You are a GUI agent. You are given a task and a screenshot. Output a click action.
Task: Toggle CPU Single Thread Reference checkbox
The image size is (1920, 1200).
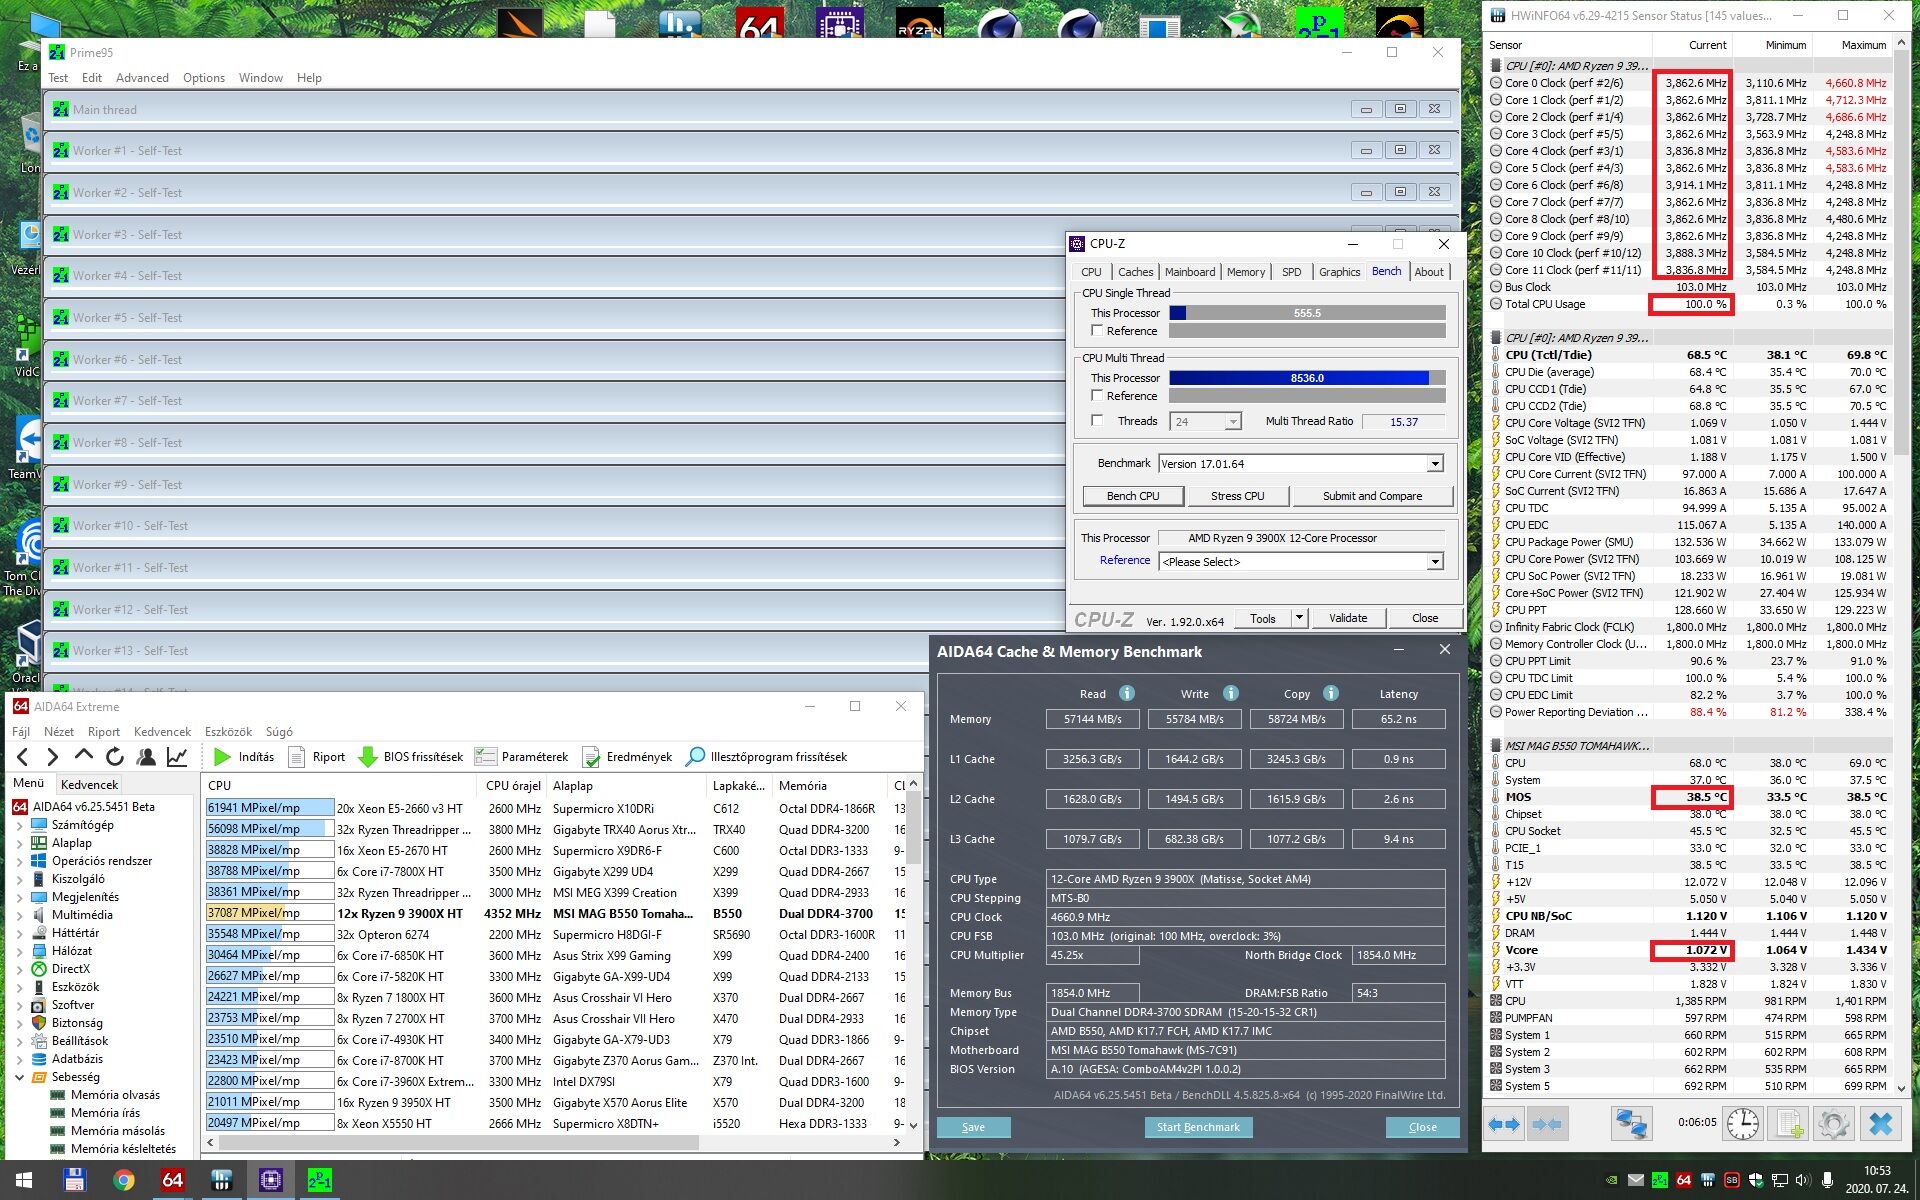(x=1097, y=331)
